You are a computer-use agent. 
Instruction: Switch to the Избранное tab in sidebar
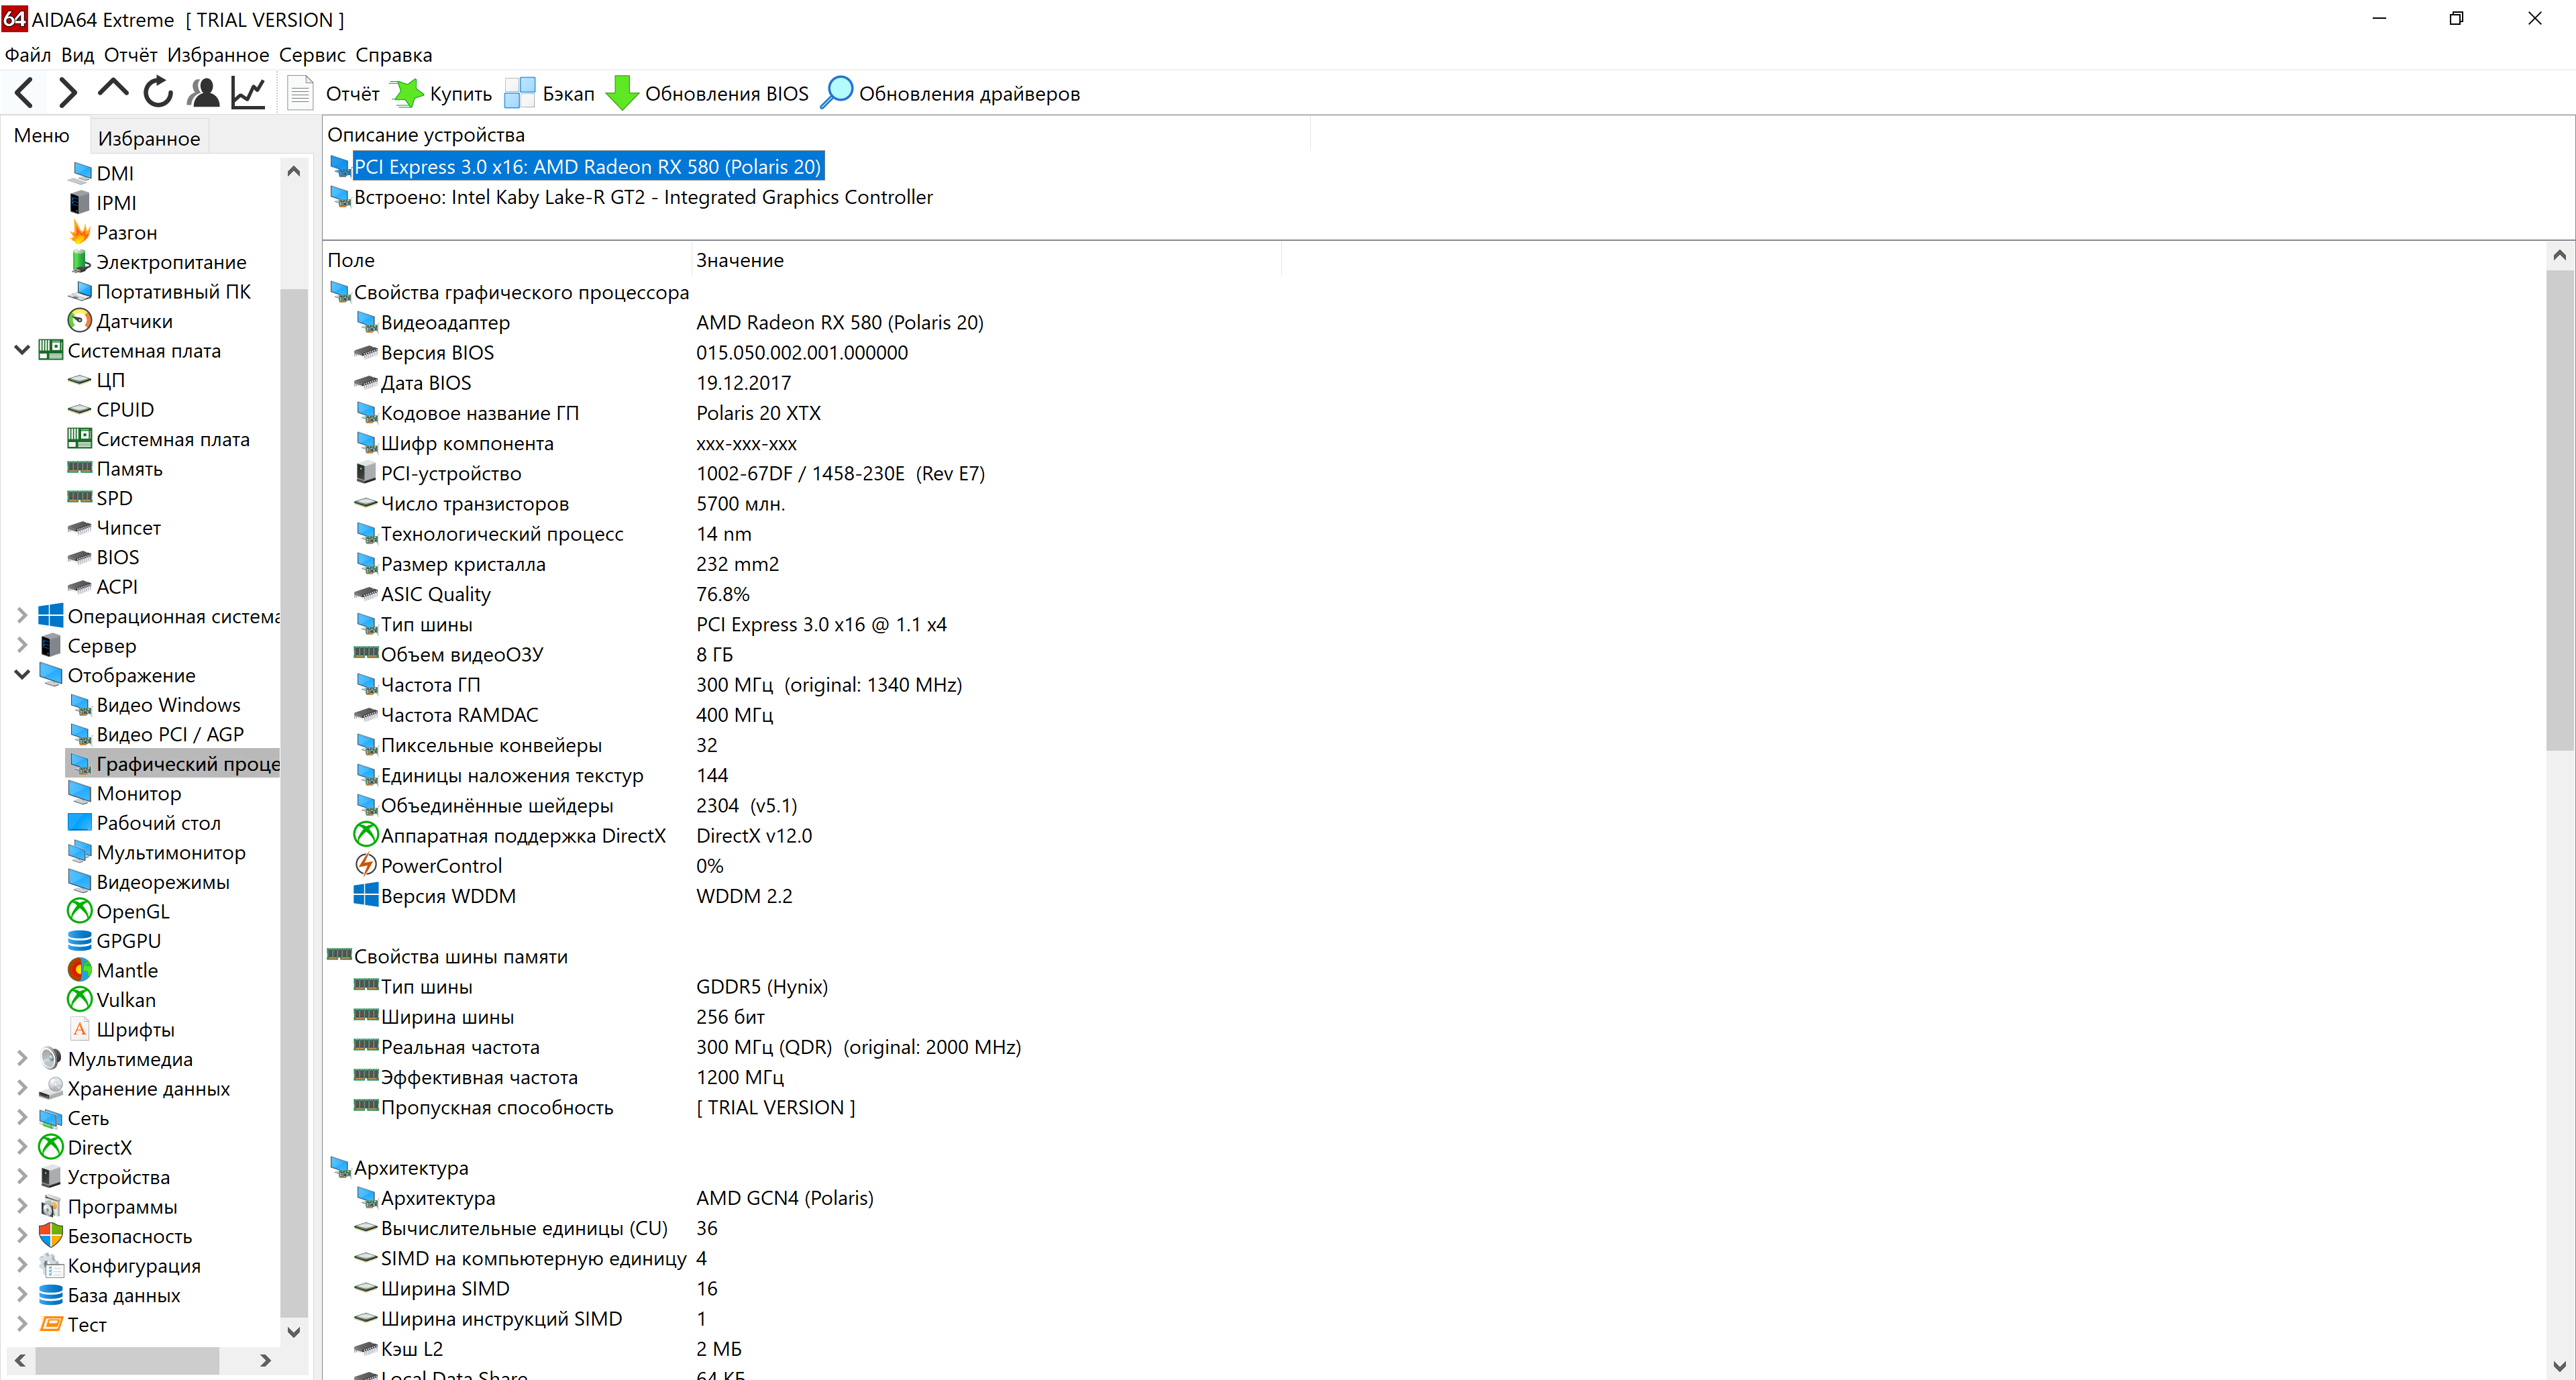pyautogui.click(x=149, y=138)
